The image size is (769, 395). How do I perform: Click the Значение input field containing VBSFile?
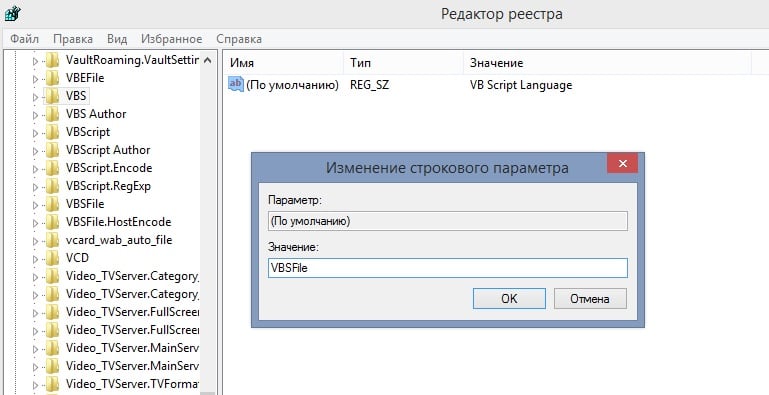448,268
